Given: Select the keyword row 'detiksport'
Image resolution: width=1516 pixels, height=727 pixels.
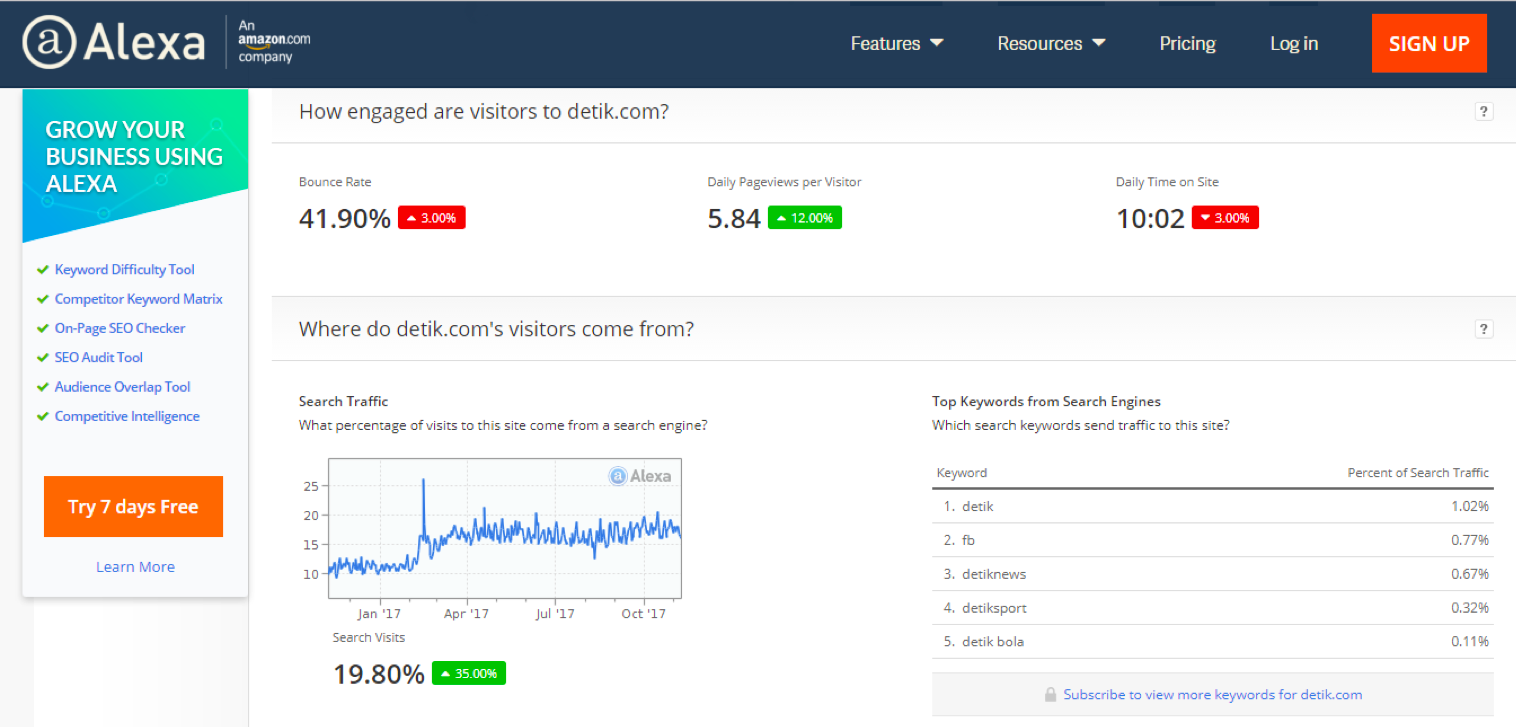Looking at the screenshot, I should [x=1213, y=608].
